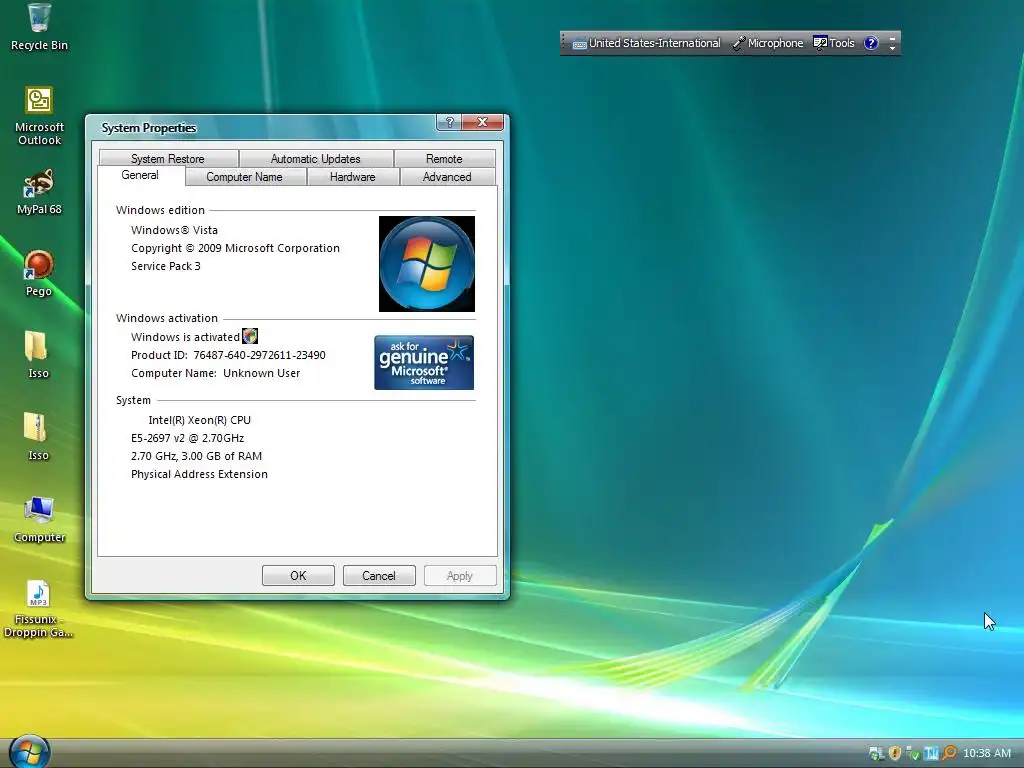Click the Windows flag computer tray icon

(x=876, y=753)
